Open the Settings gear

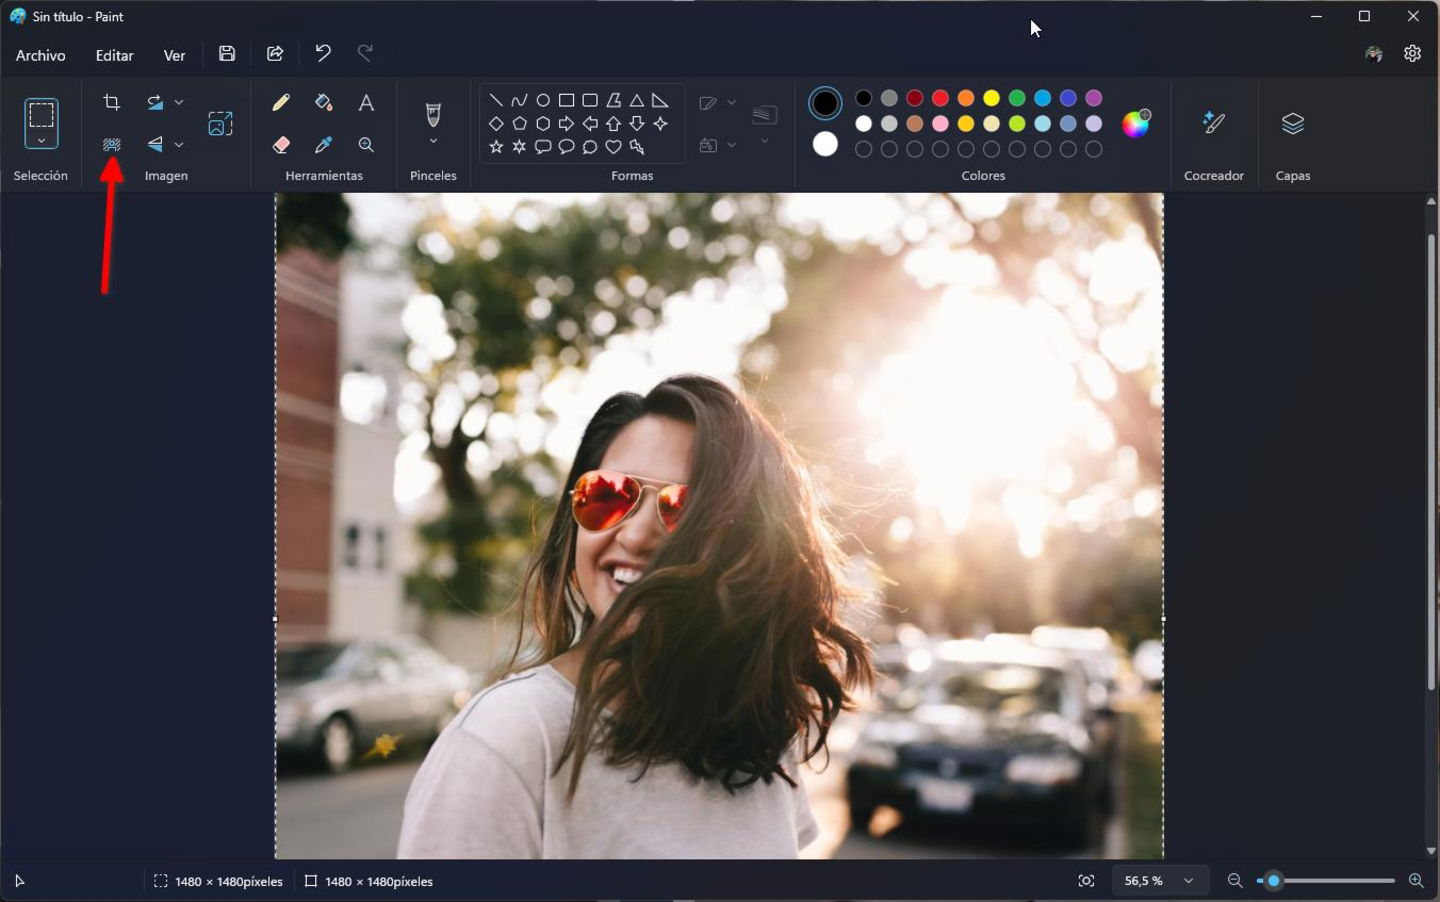point(1412,53)
